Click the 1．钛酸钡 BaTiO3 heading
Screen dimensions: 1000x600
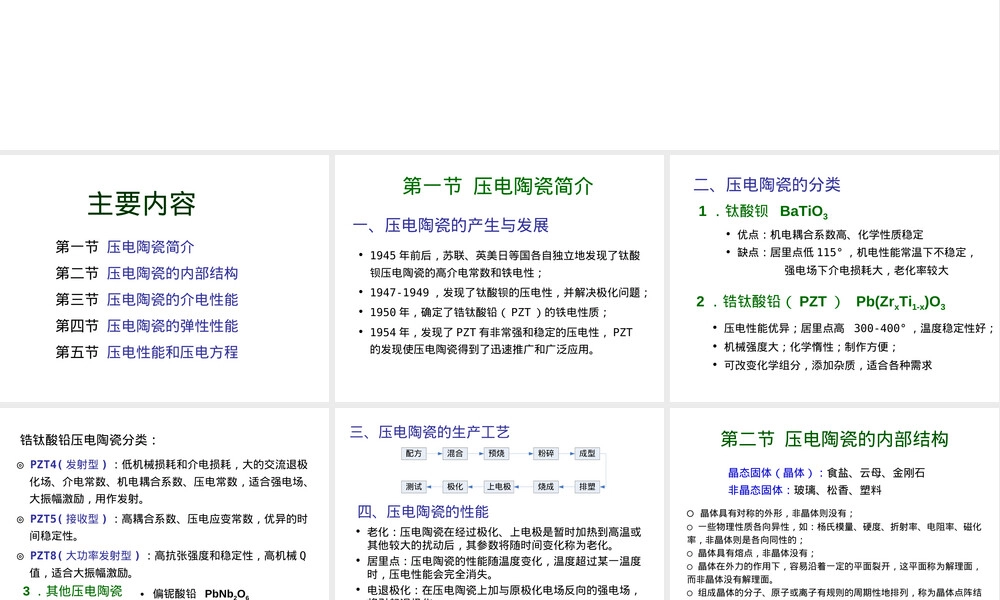point(763,212)
